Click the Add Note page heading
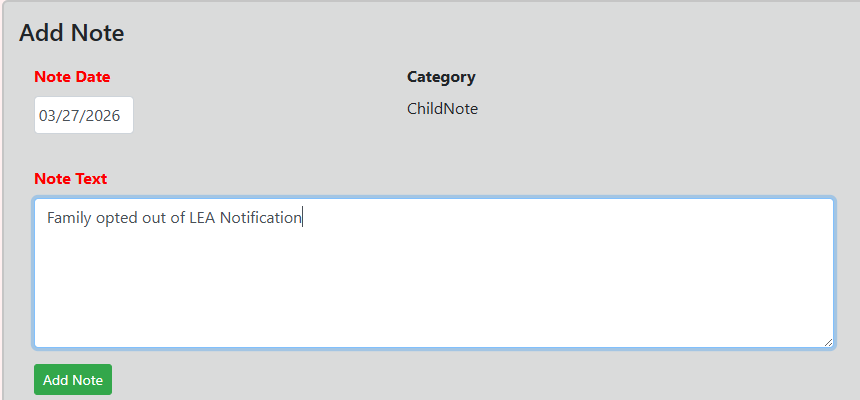Viewport: 860px width, 400px height. 71,33
